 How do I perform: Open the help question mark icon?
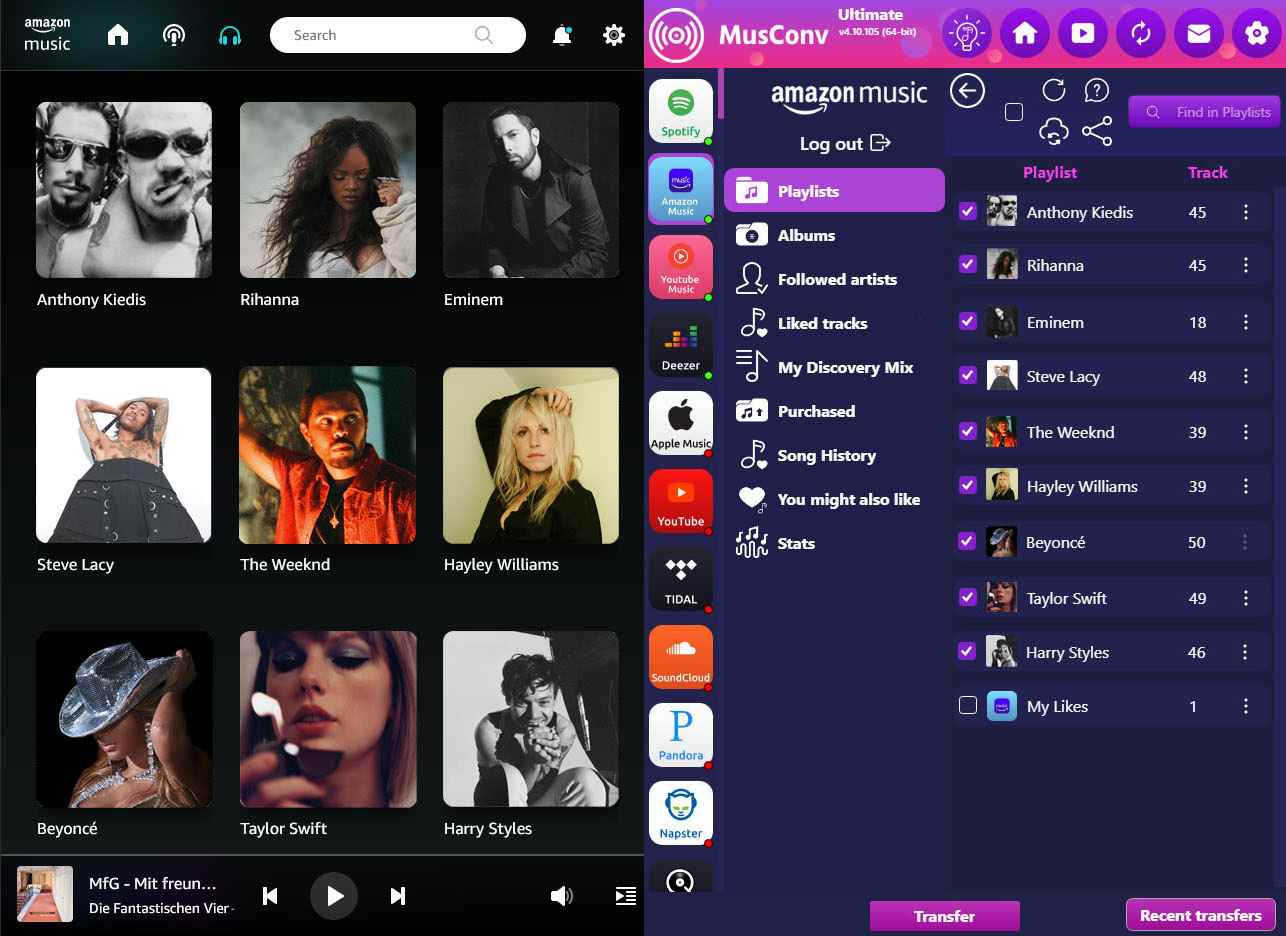pos(1097,90)
